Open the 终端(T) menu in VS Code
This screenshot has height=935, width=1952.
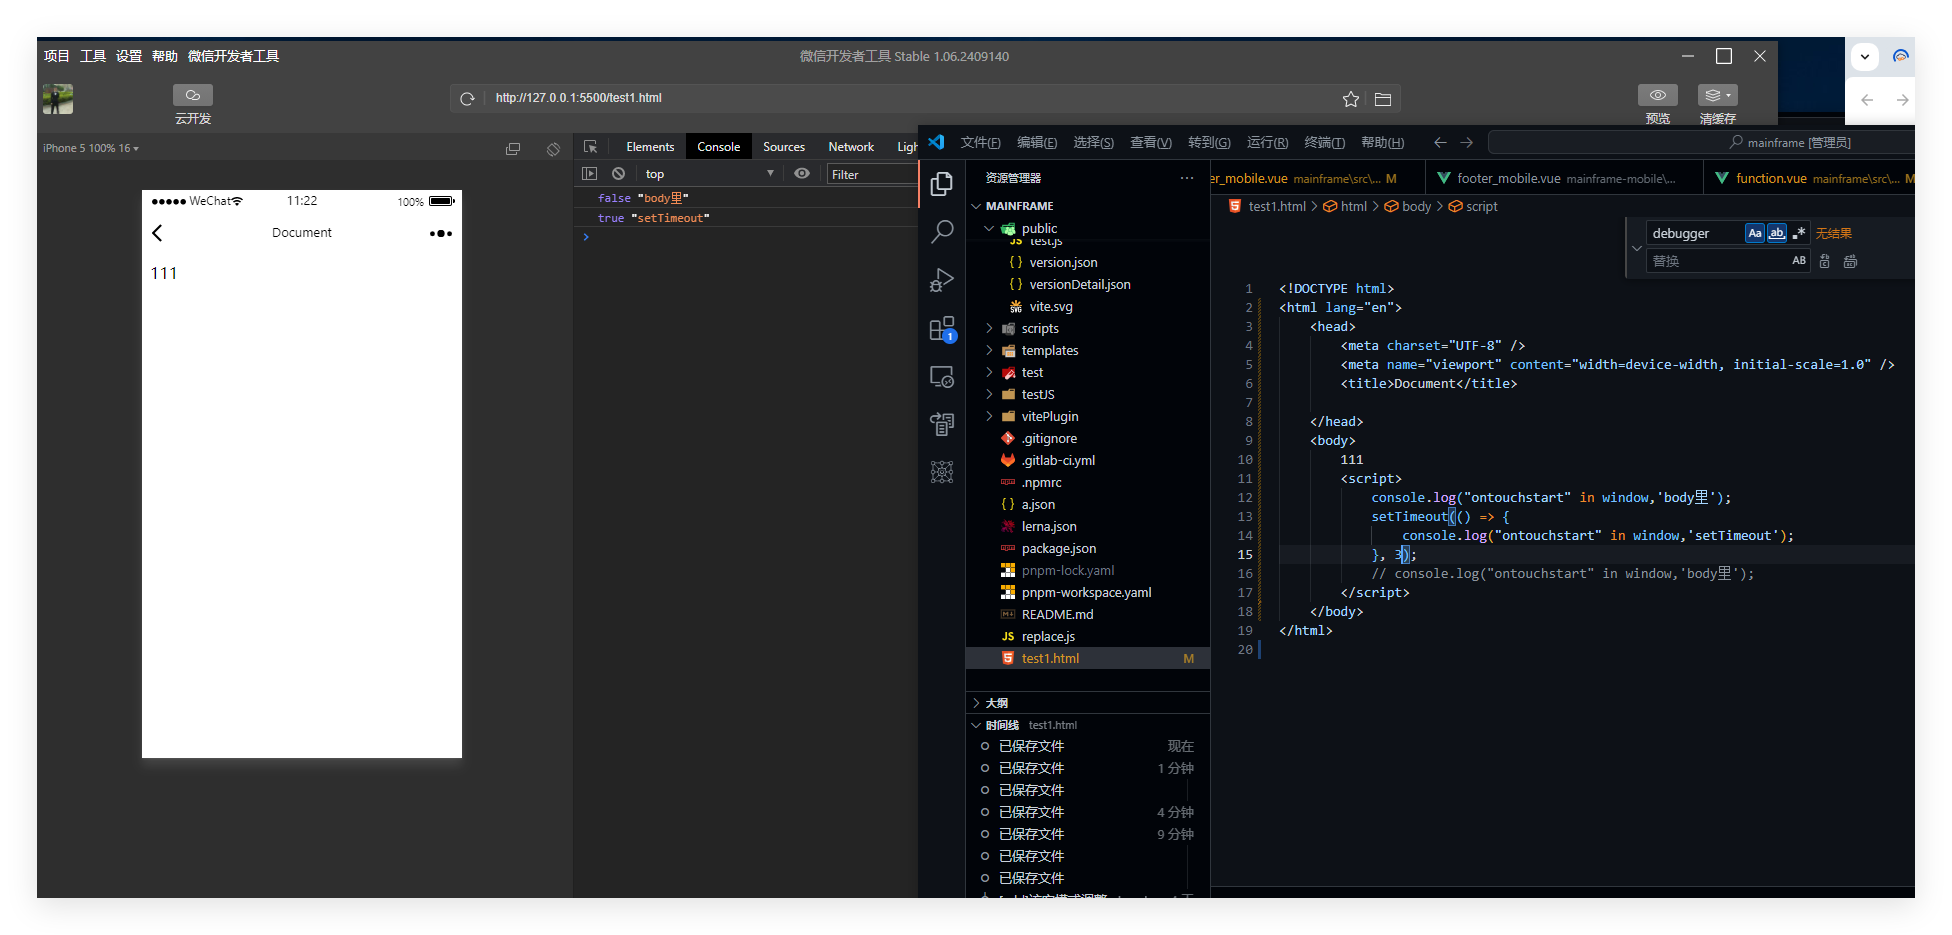click(1325, 143)
